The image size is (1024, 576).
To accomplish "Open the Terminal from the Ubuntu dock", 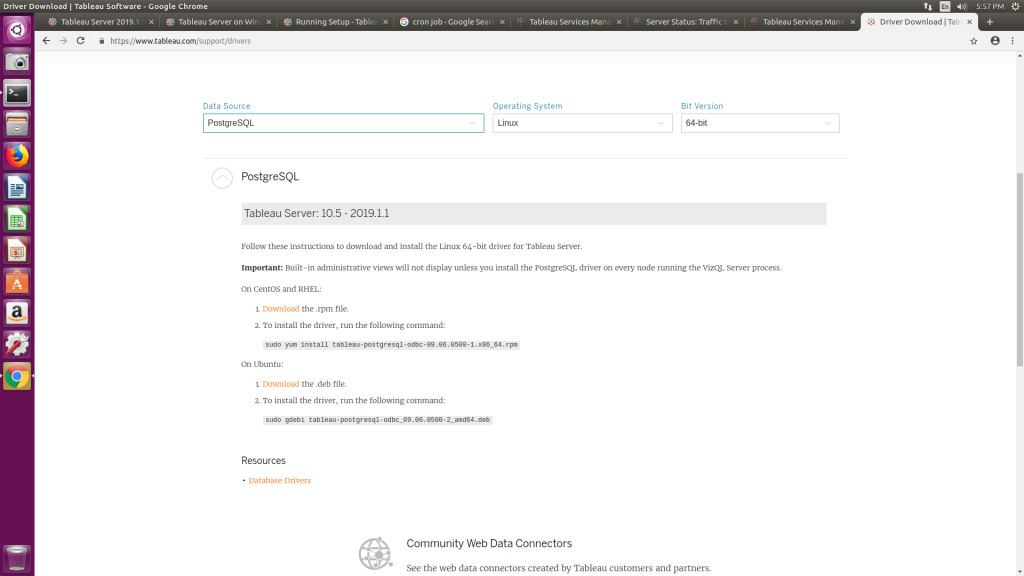I will pyautogui.click(x=17, y=93).
